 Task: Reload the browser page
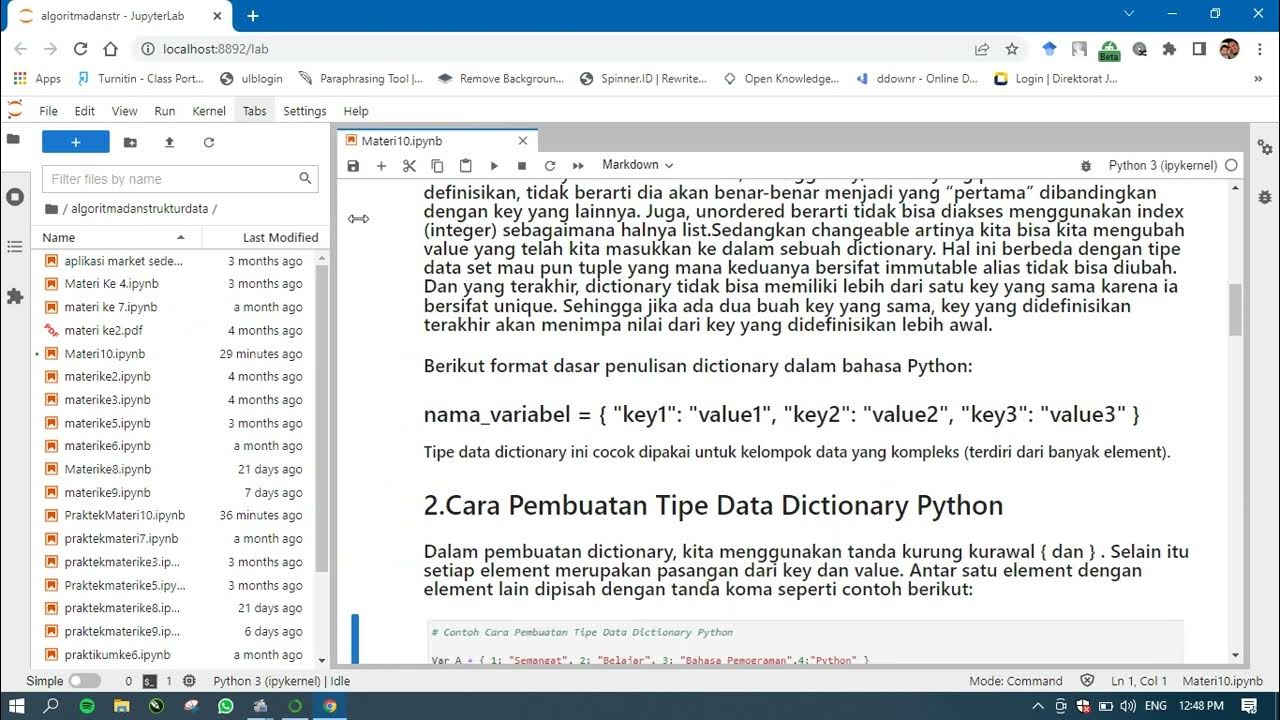click(81, 49)
